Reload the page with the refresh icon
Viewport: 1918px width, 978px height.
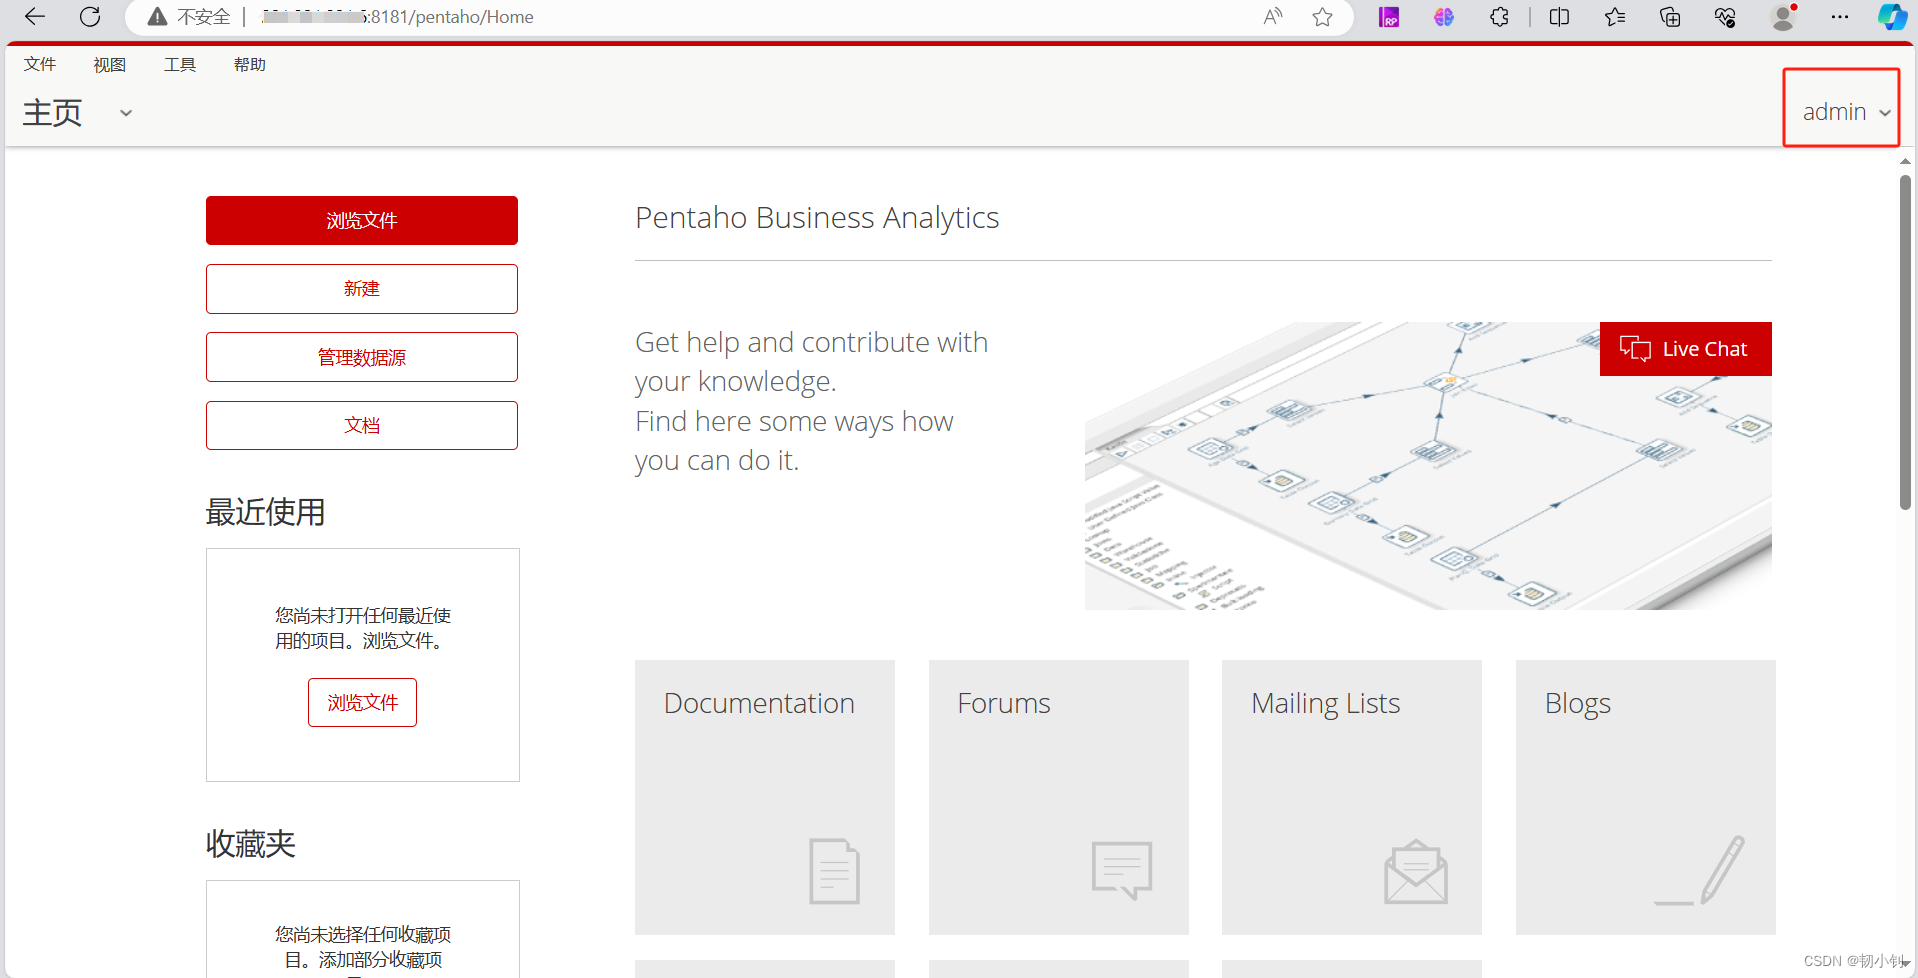tap(90, 17)
